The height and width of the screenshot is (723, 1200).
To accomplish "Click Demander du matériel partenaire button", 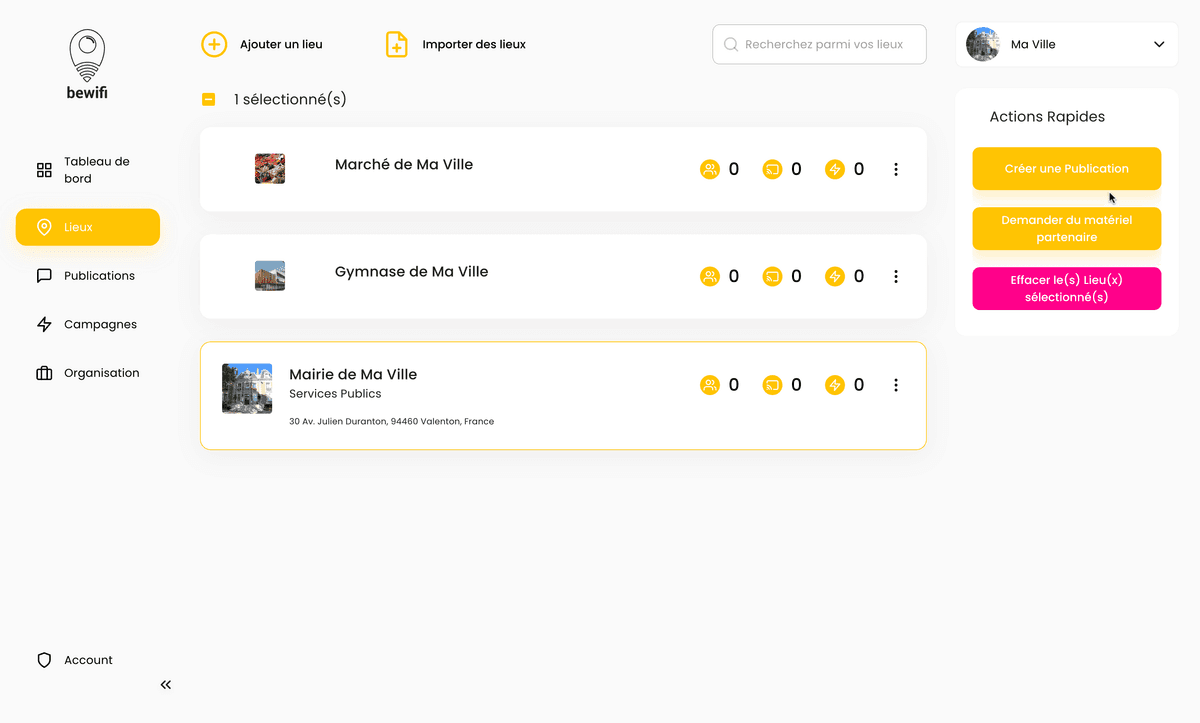I will [x=1066, y=229].
